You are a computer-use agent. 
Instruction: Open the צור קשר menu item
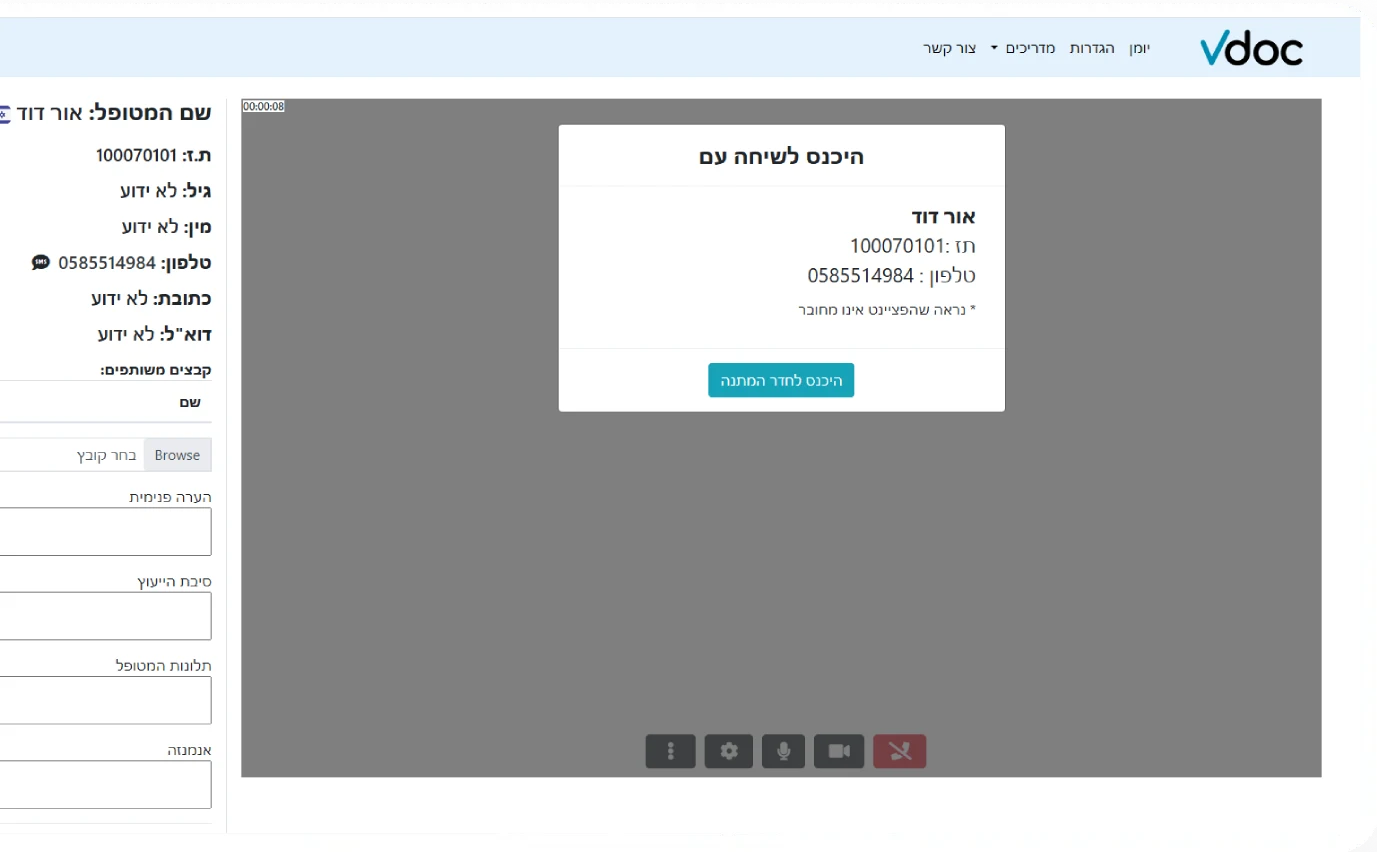(949, 48)
